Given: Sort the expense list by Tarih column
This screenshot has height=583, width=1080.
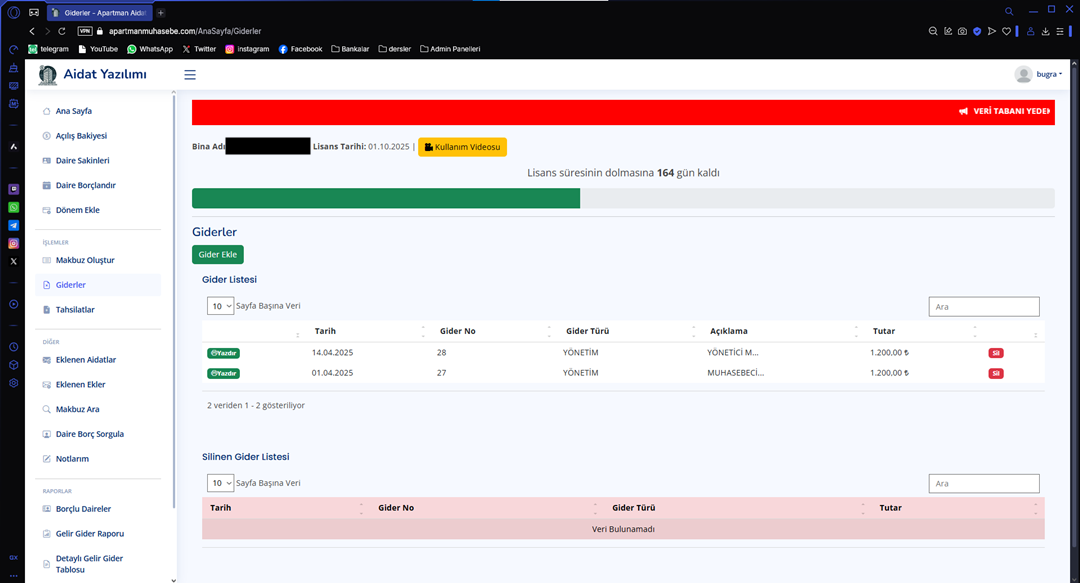Looking at the screenshot, I should coord(325,331).
